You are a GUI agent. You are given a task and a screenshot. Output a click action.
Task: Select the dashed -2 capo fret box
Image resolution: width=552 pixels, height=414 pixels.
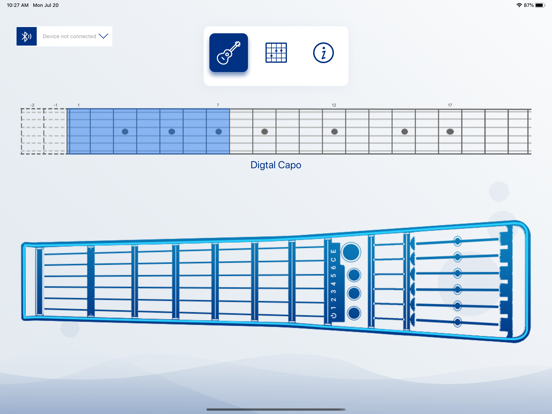[32, 131]
